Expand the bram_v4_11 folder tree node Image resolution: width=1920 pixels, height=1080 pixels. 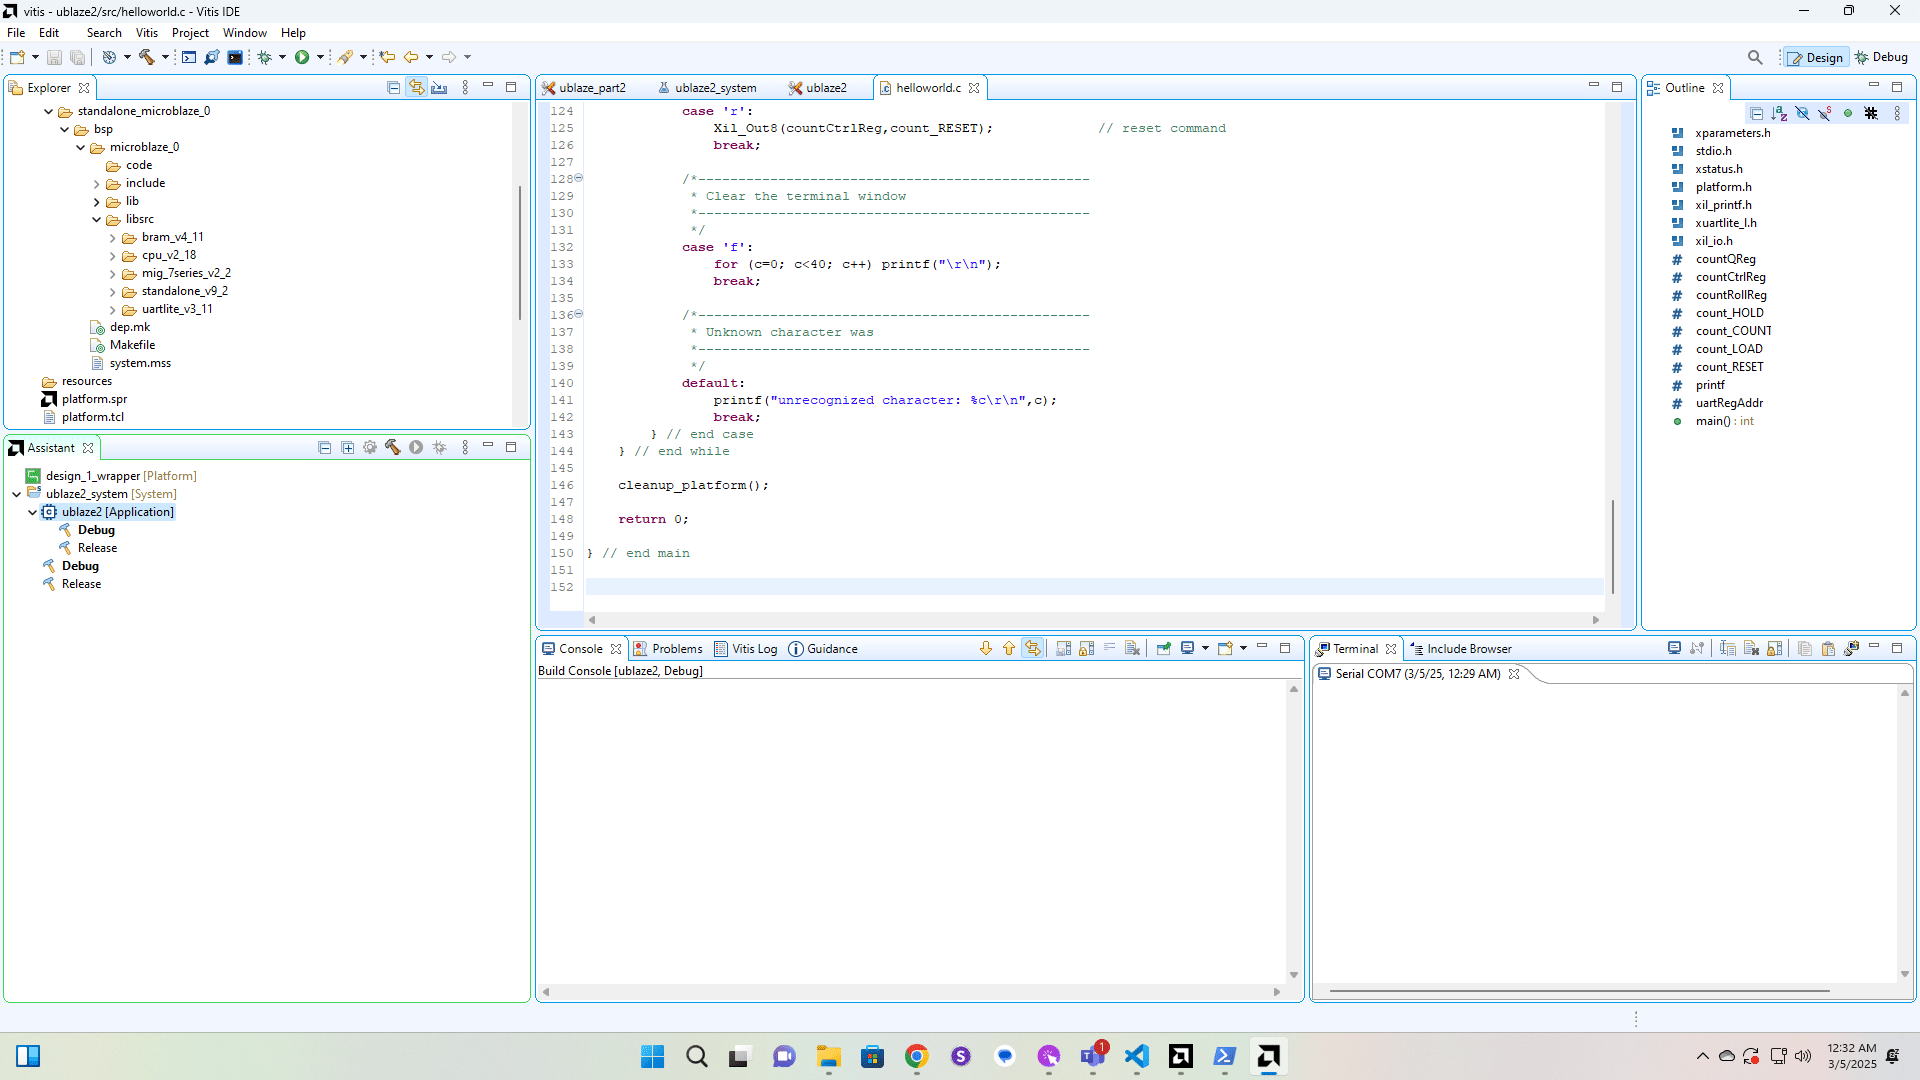(x=112, y=237)
